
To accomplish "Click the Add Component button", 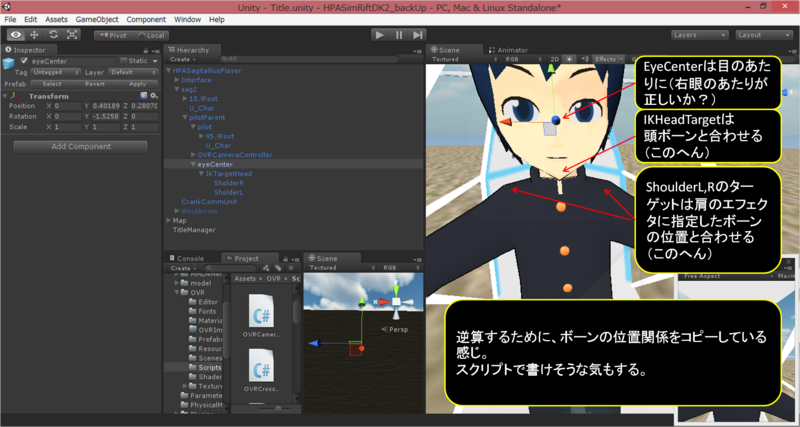I will [81, 146].
